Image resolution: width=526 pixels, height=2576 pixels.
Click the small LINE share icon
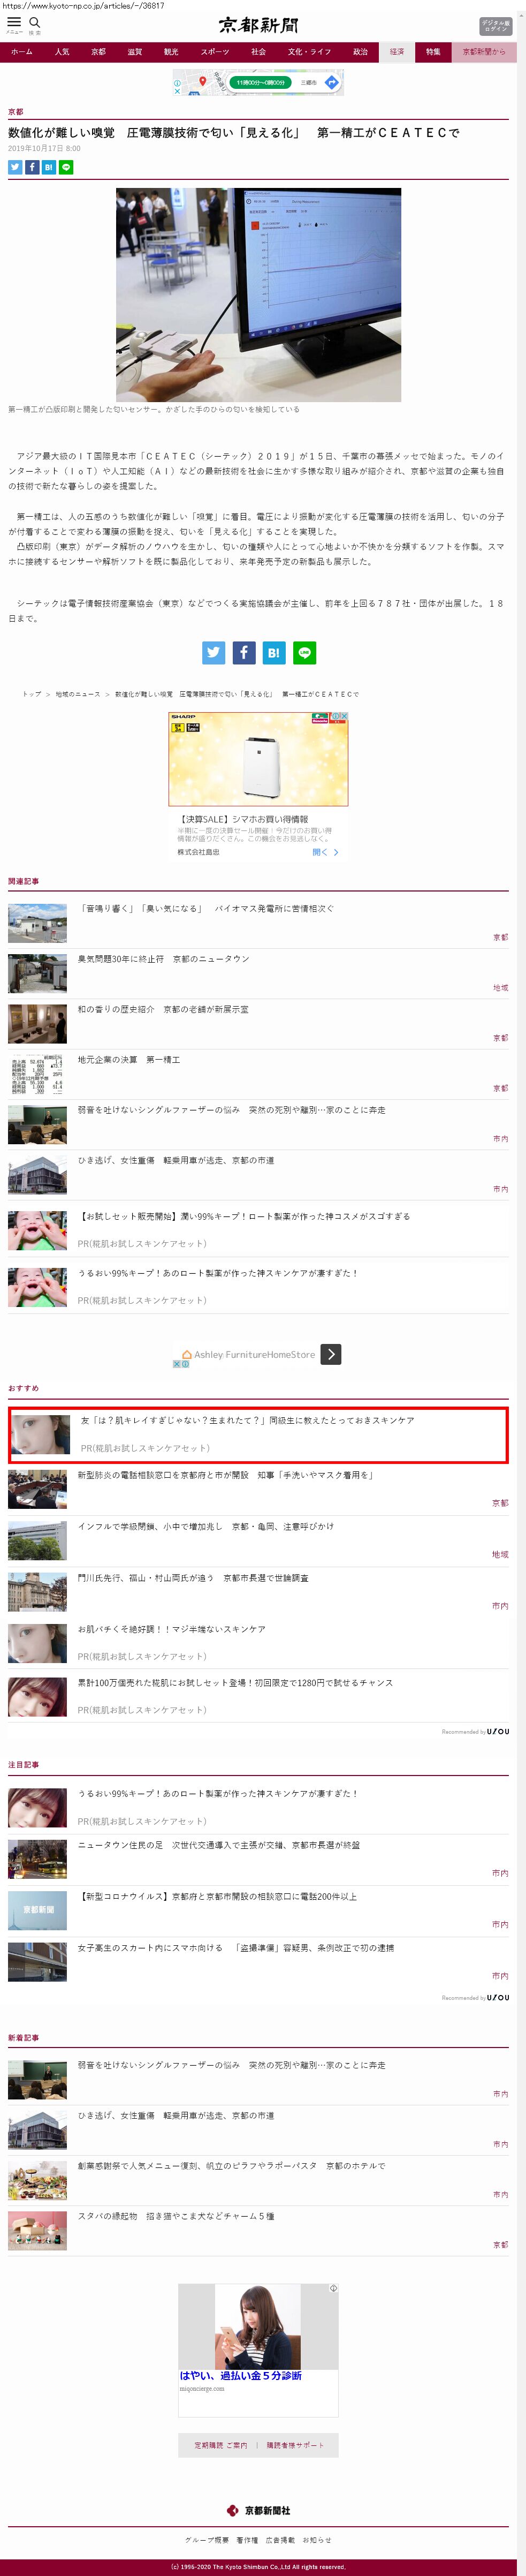point(66,167)
